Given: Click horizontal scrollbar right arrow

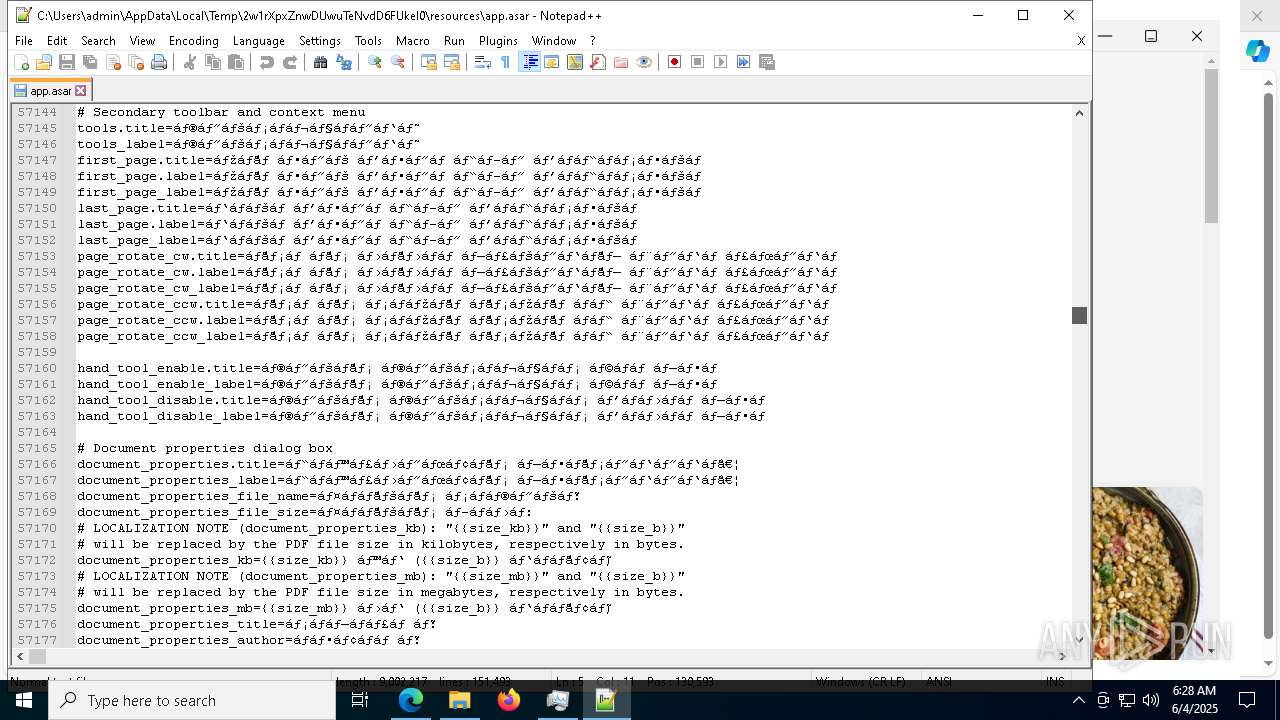Looking at the screenshot, I should point(1062,657).
